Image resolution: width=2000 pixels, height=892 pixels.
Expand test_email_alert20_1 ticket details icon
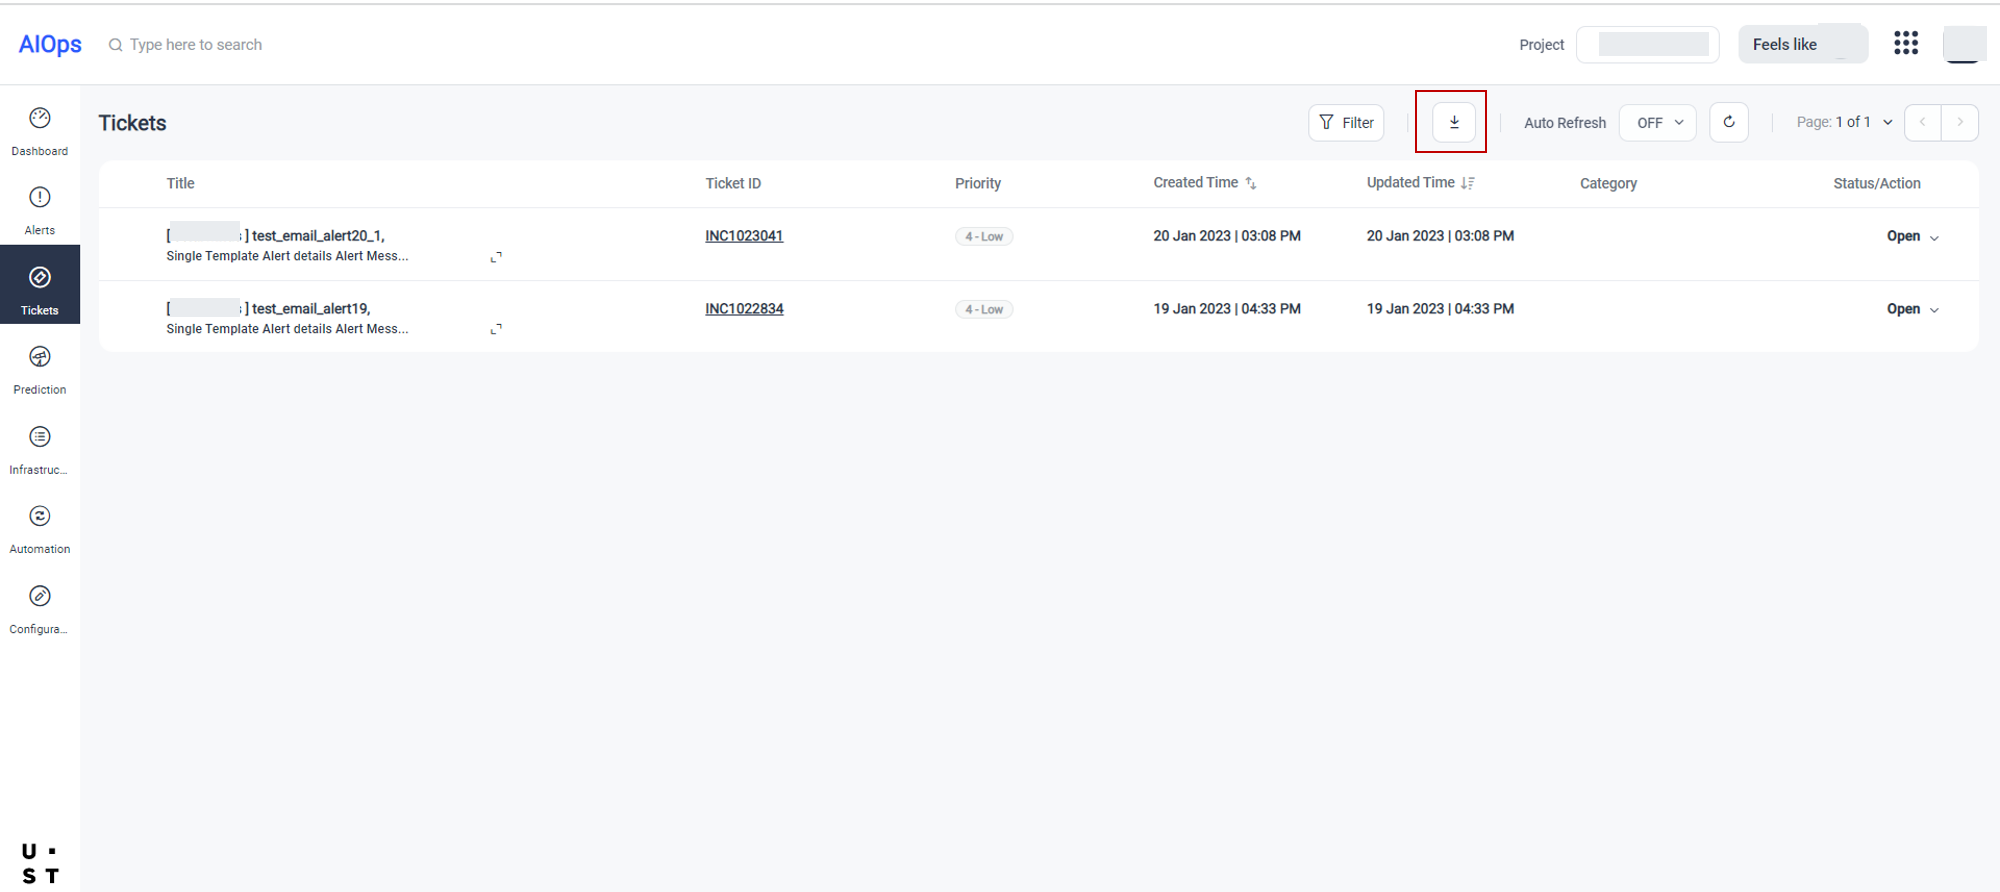click(x=496, y=257)
